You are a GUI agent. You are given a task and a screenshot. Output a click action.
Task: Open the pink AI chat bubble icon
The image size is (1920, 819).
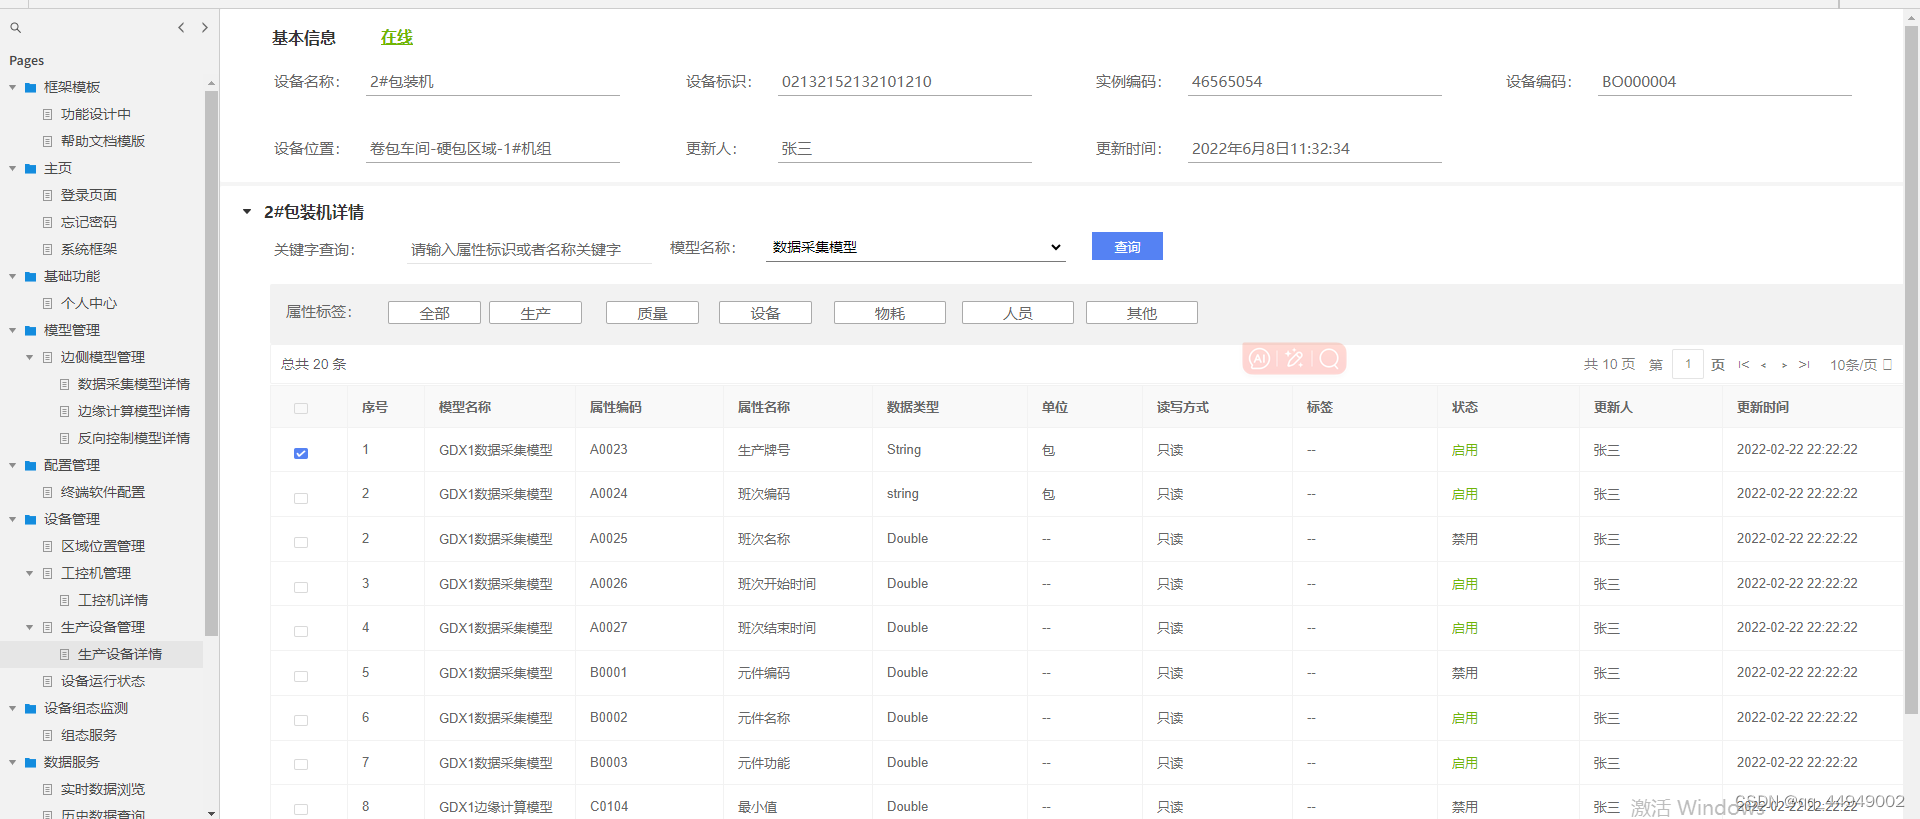click(x=1260, y=359)
